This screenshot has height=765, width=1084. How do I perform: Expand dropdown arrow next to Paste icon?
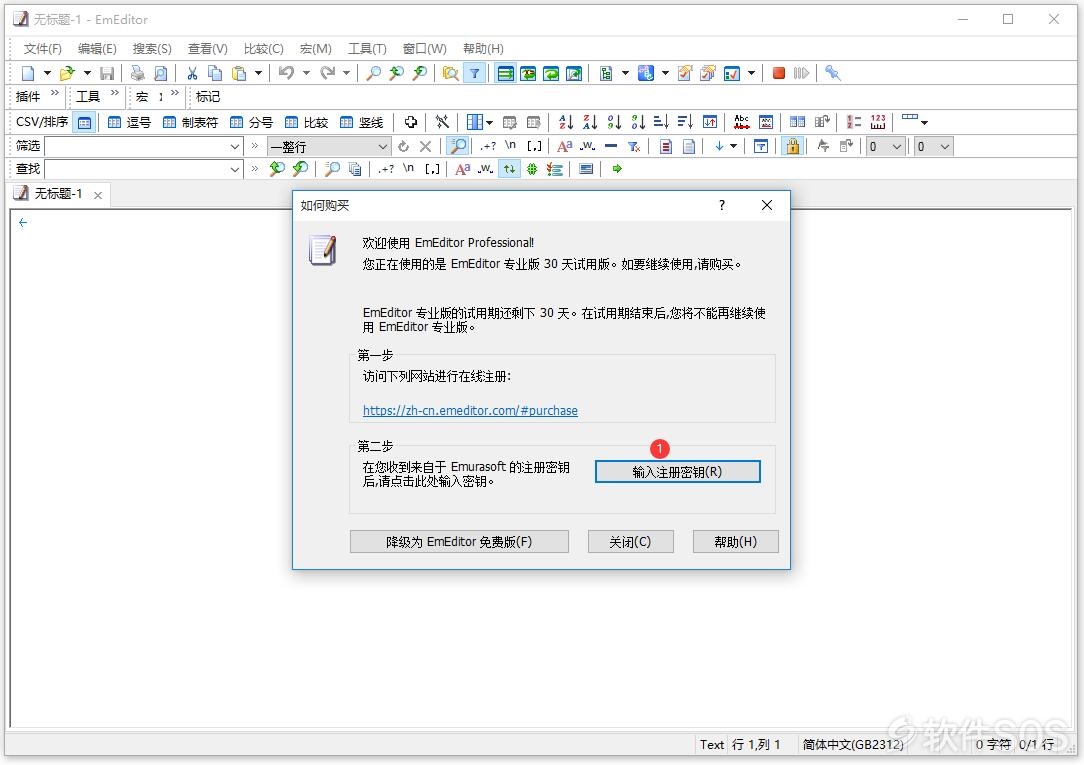258,73
